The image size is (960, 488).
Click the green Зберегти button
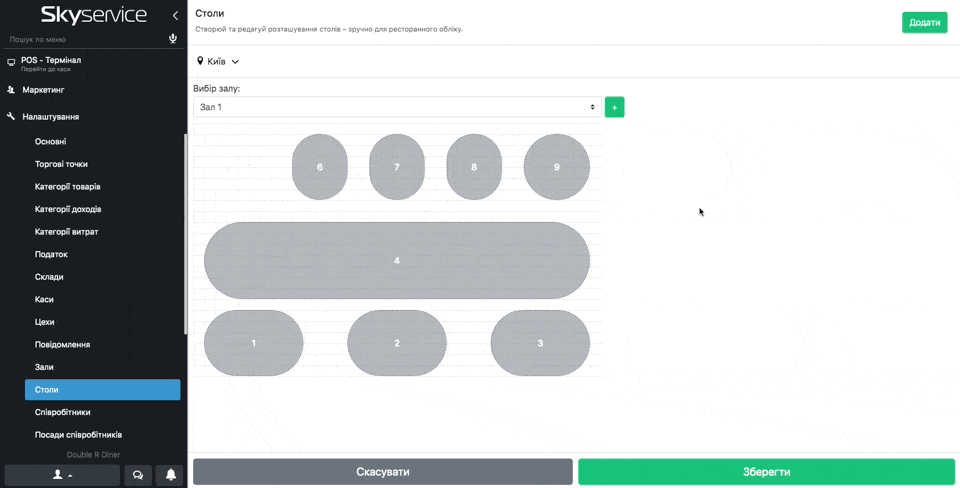[766, 472]
